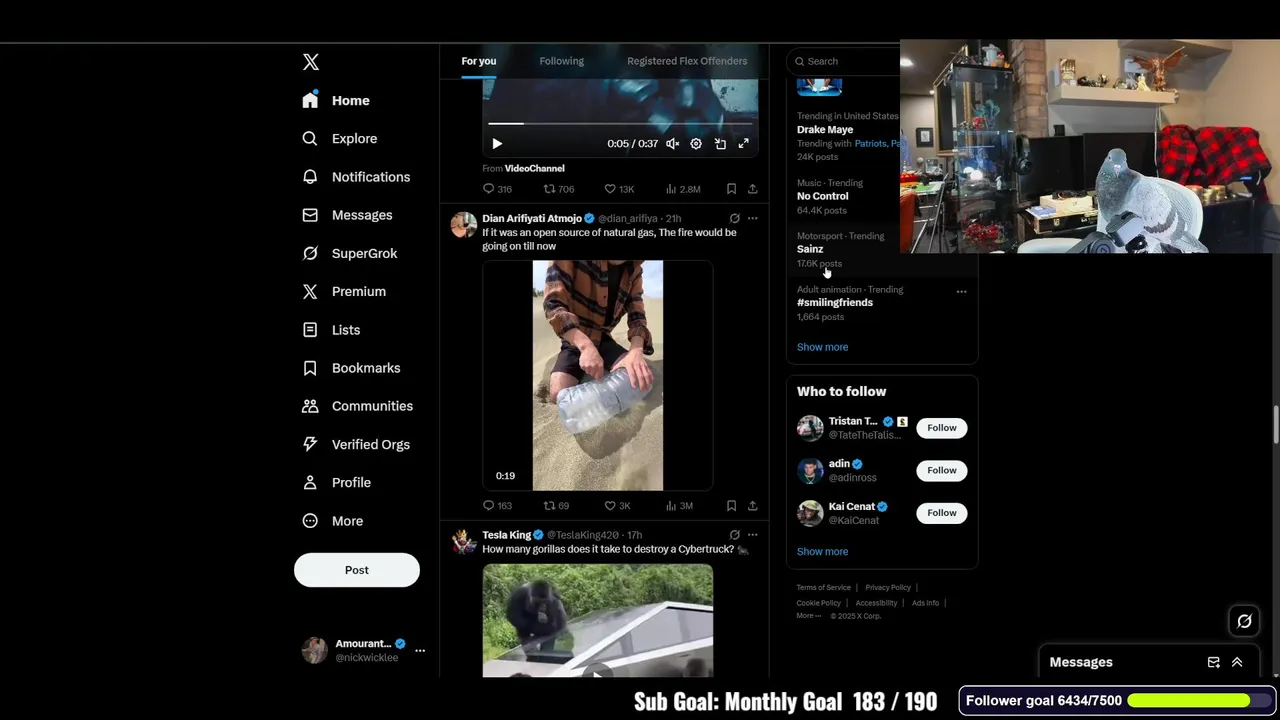
Task: Compose new message in Messages drawer
Action: click(1213, 662)
